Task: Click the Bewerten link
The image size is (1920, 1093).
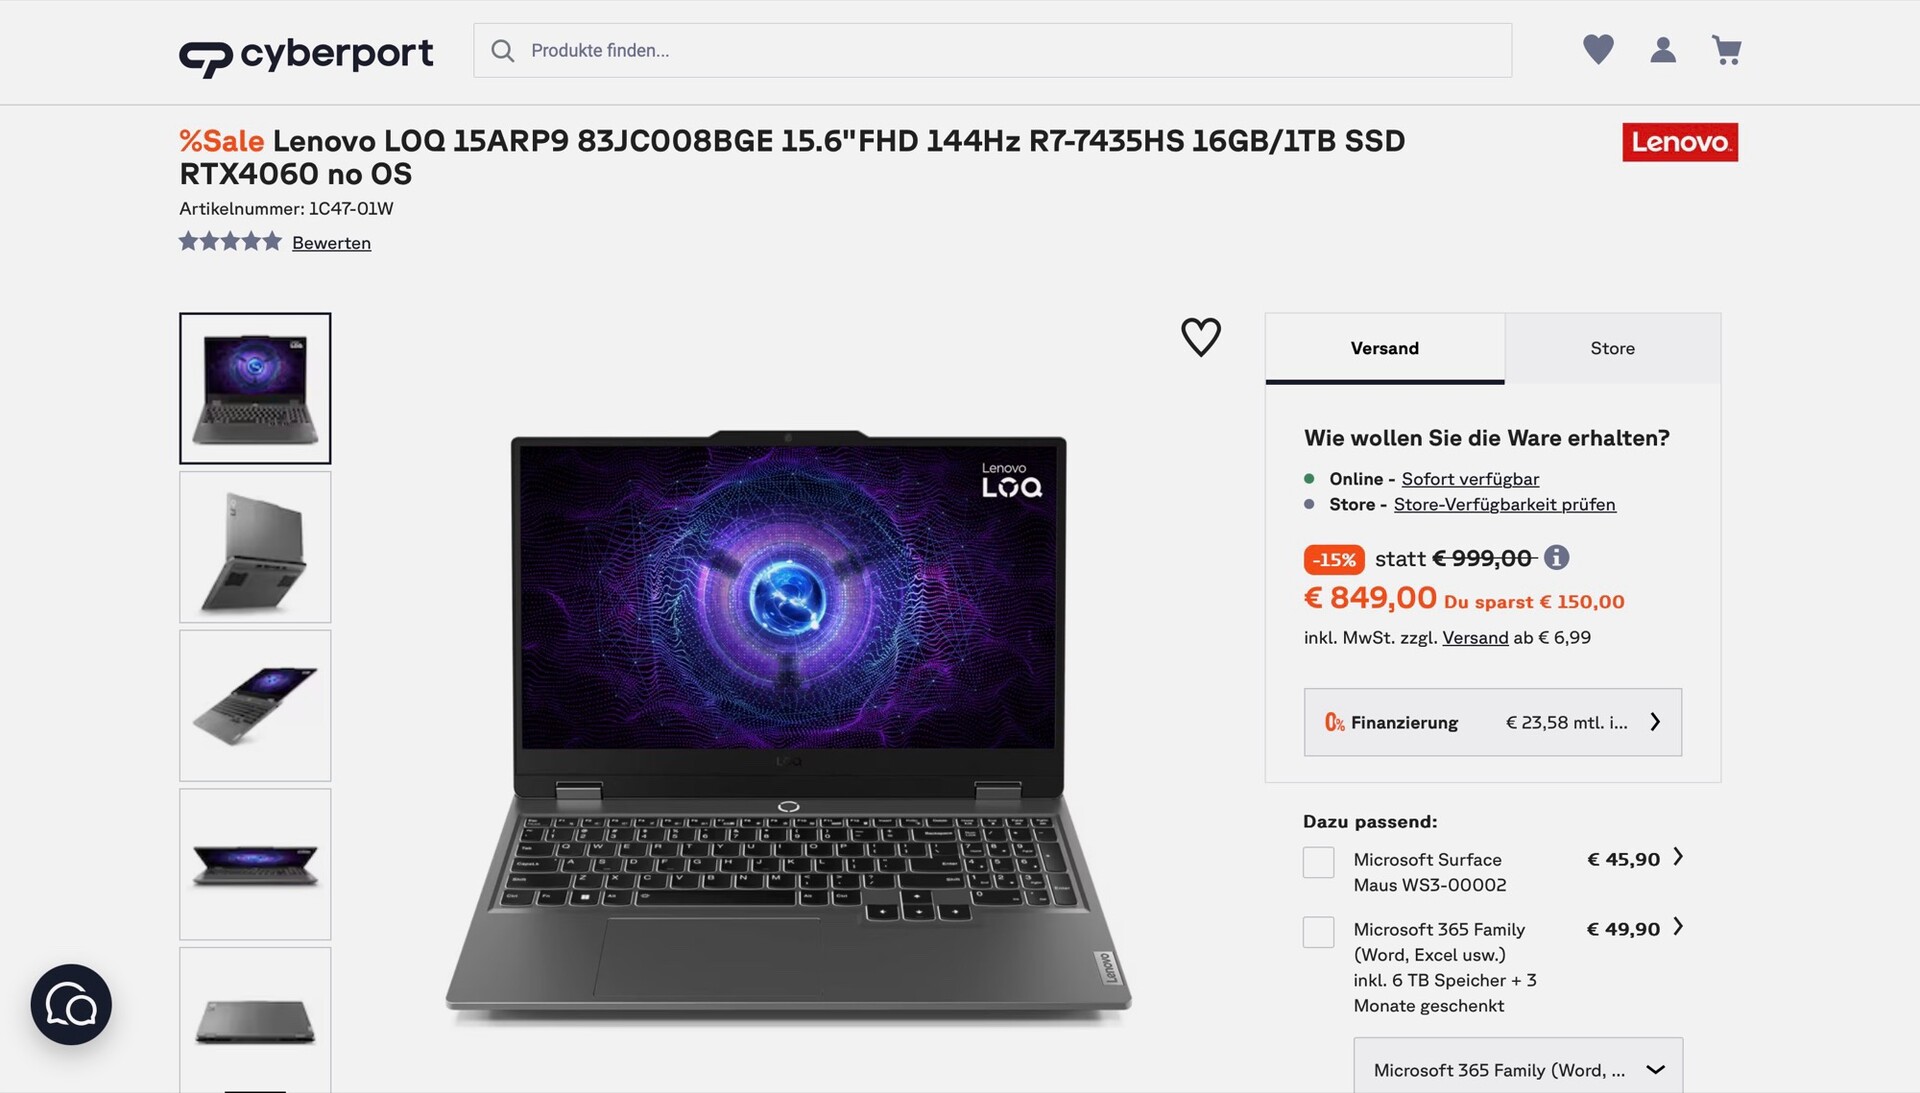Action: [331, 243]
